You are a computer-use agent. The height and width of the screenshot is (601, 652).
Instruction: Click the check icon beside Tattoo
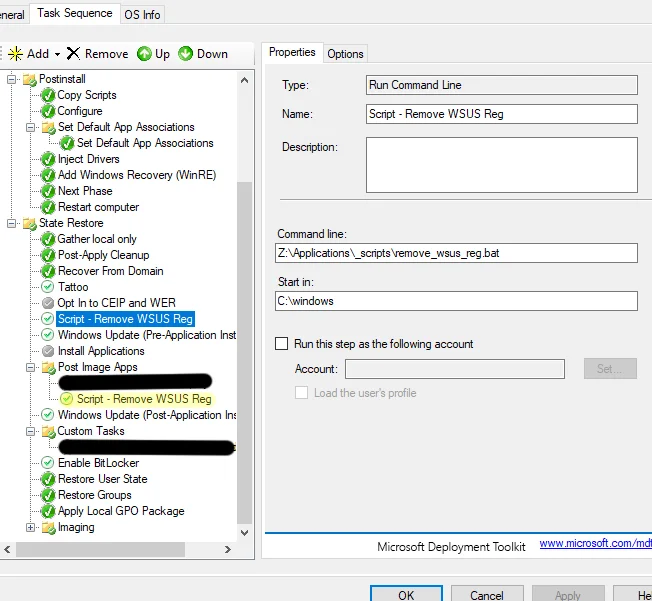(x=48, y=287)
